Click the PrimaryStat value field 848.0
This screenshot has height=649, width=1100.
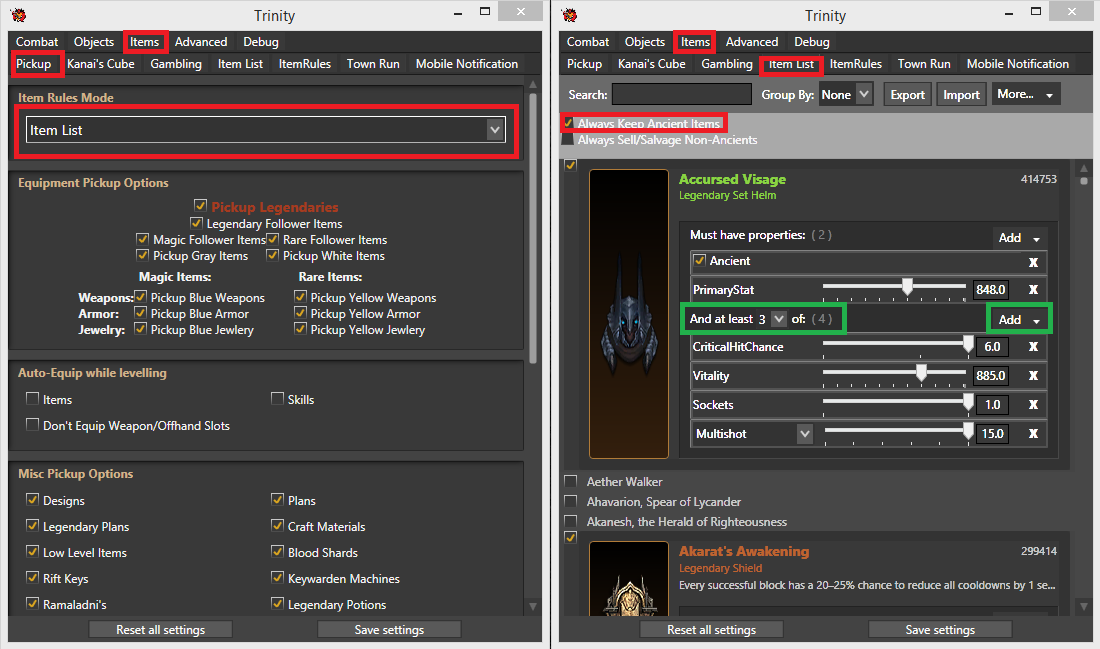pyautogui.click(x=991, y=290)
